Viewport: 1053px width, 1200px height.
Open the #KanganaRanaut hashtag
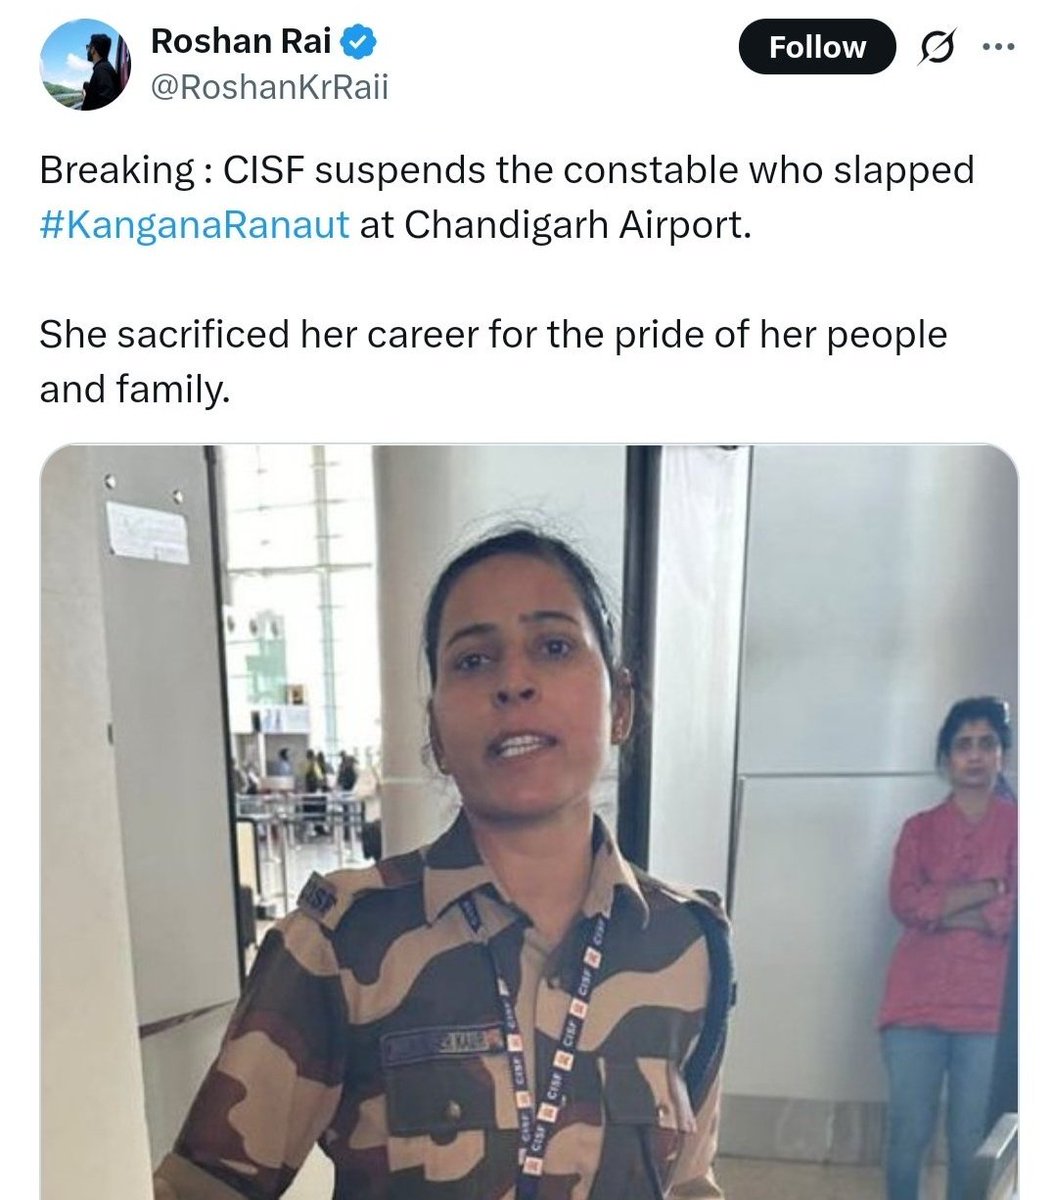click(195, 224)
